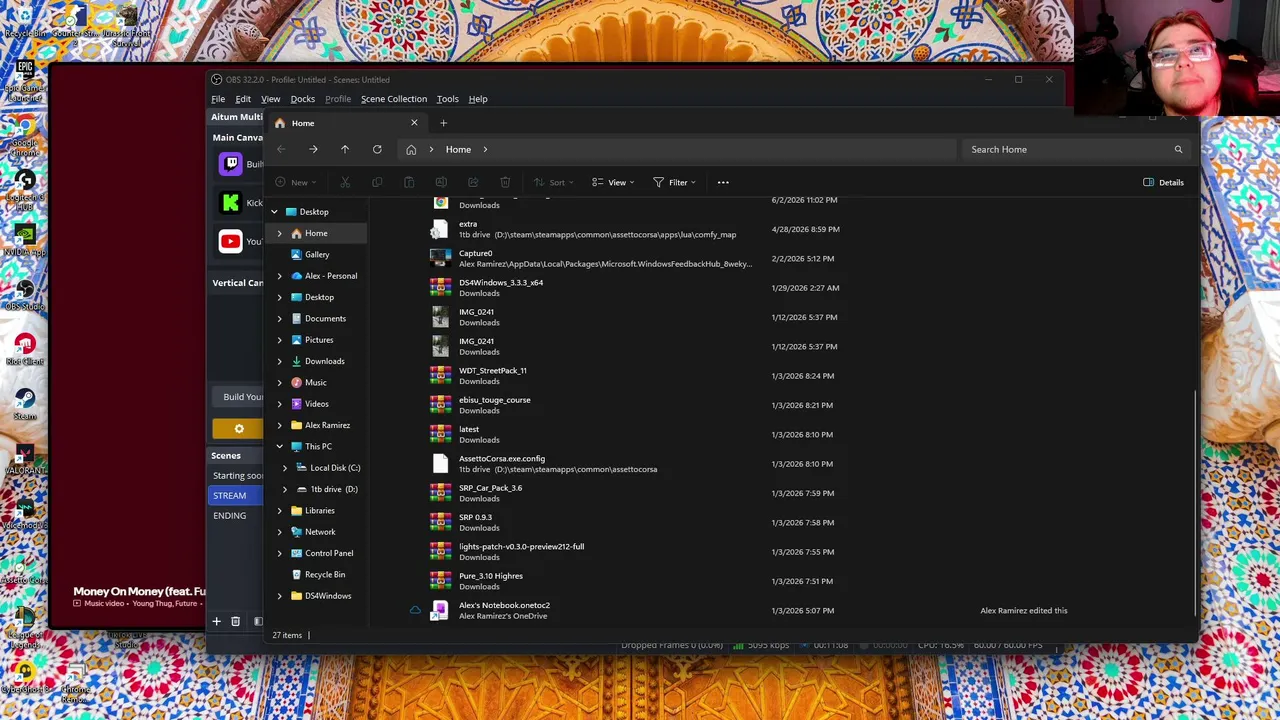Select Gallery in the navigation pane
The height and width of the screenshot is (720, 1280).
pos(317,254)
